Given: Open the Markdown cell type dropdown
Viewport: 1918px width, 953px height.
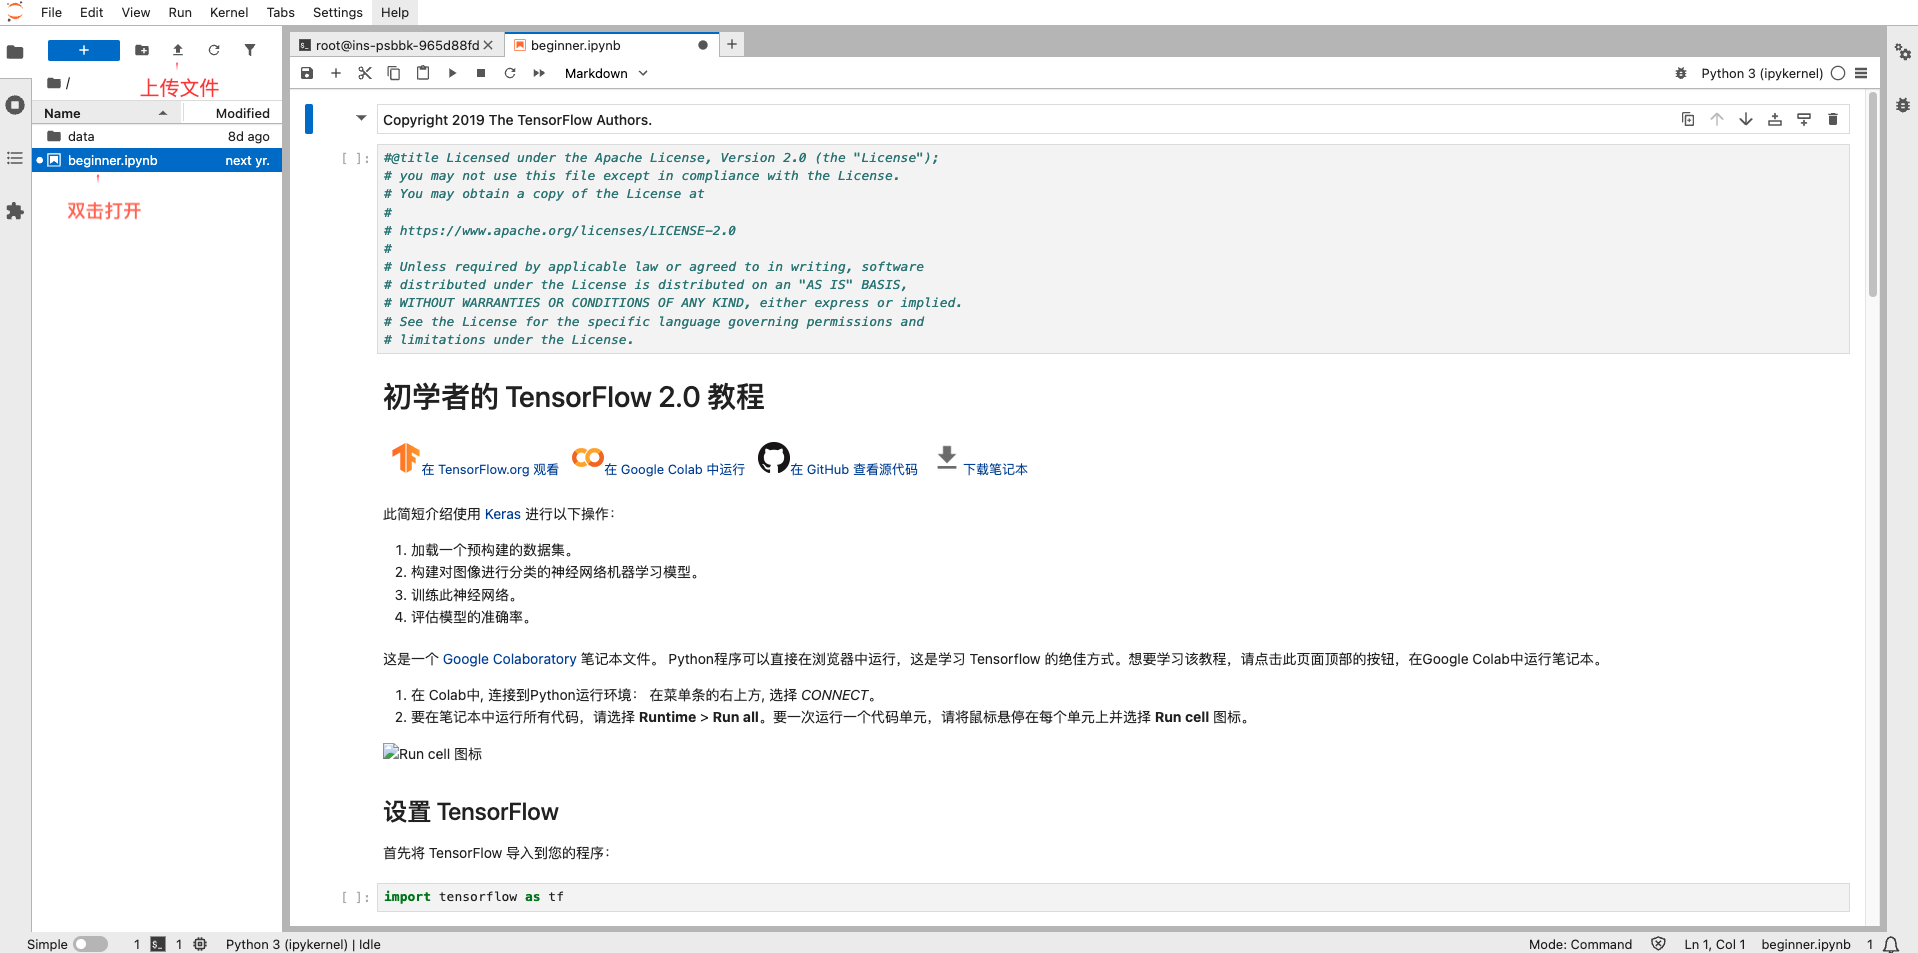Looking at the screenshot, I should (606, 73).
